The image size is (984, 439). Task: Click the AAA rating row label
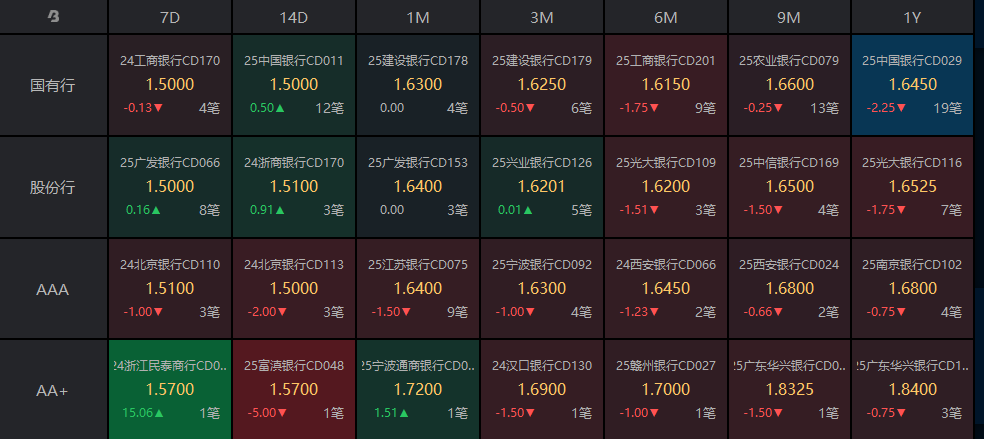53,289
